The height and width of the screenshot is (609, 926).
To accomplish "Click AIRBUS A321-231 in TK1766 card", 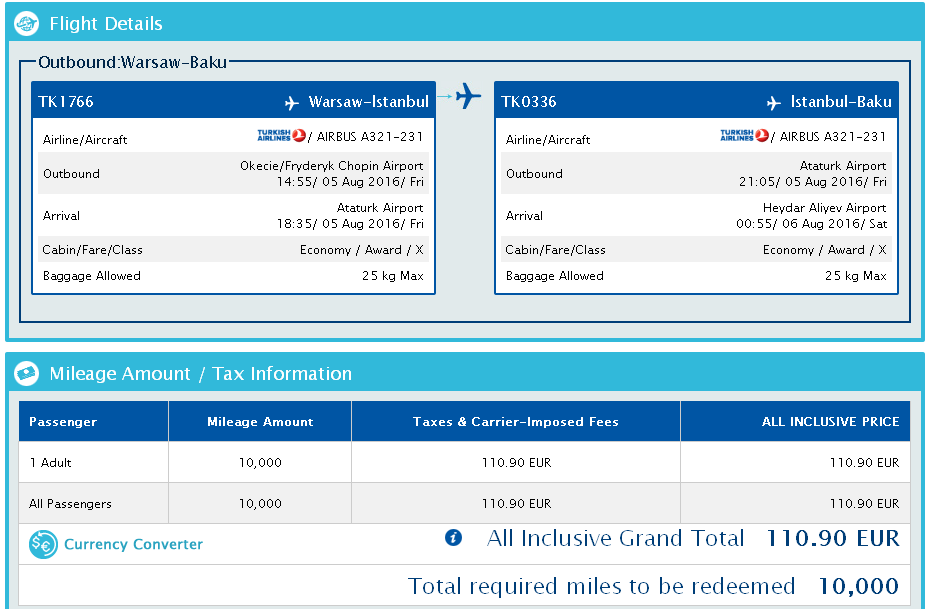I will pyautogui.click(x=370, y=137).
